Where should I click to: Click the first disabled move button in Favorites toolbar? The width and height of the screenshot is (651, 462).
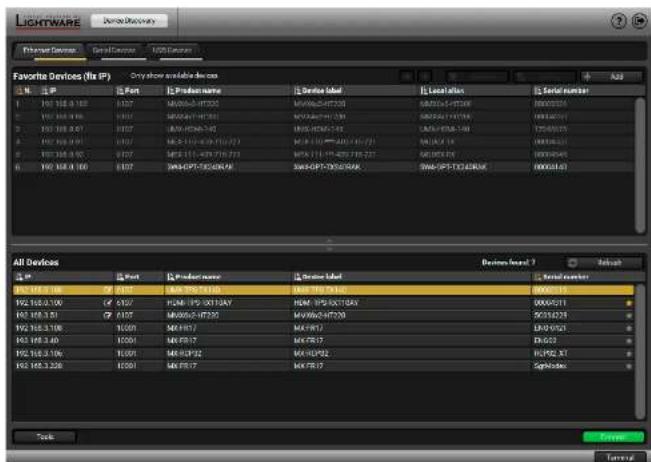tap(407, 76)
